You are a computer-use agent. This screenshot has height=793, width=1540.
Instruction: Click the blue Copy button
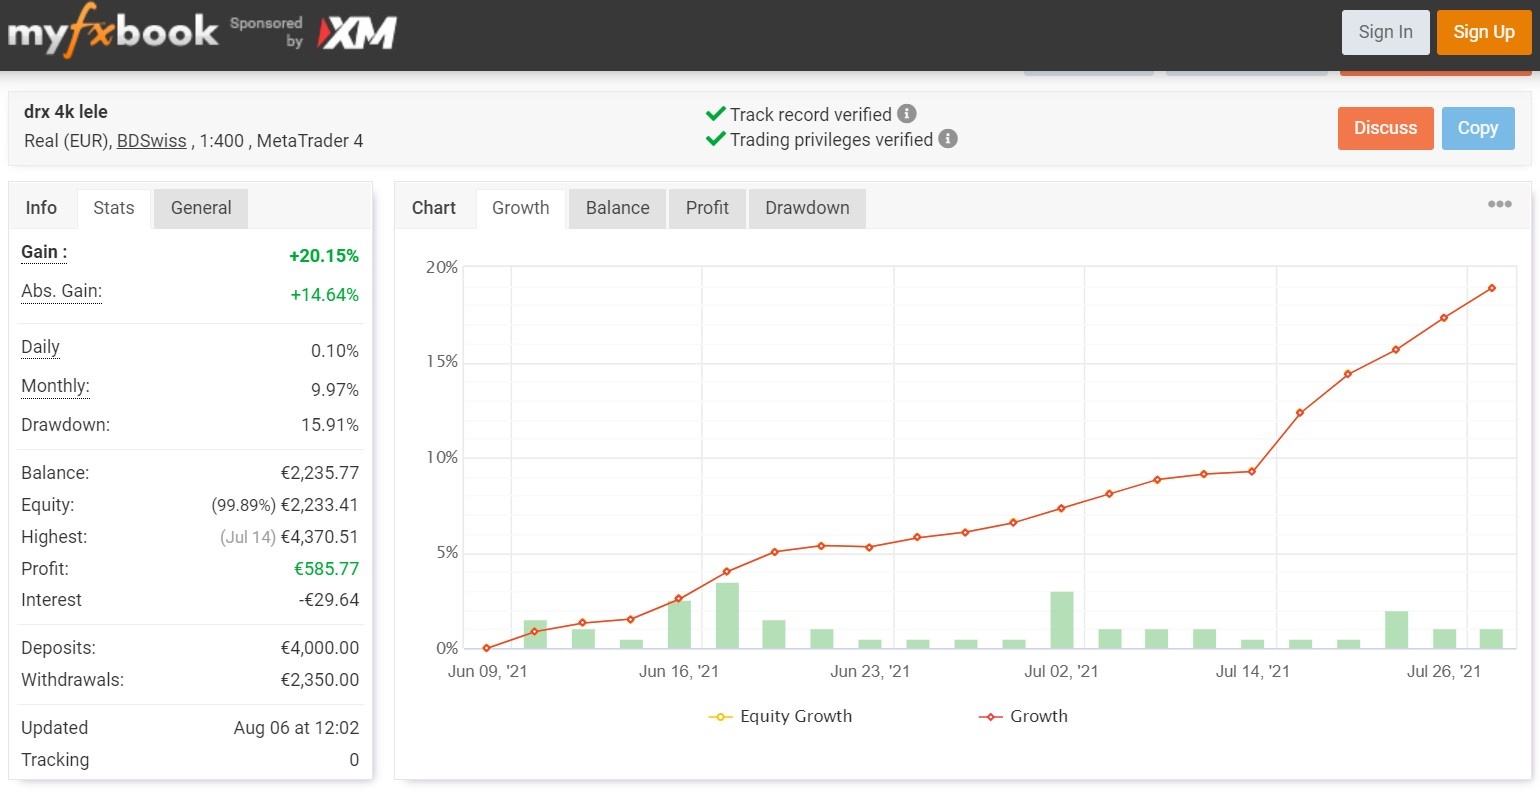coord(1477,128)
